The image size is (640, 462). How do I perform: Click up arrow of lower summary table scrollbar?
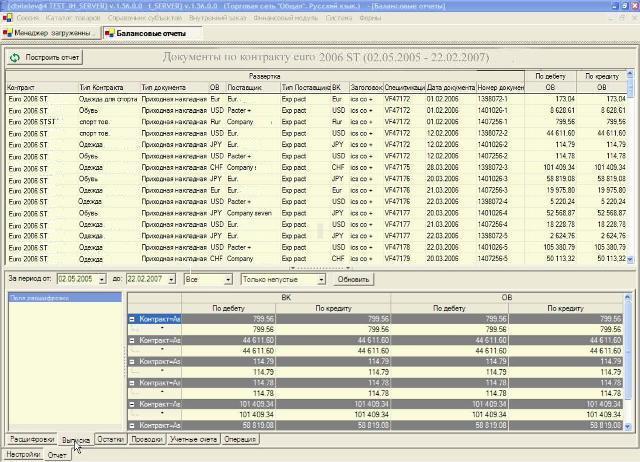[x=628, y=297]
